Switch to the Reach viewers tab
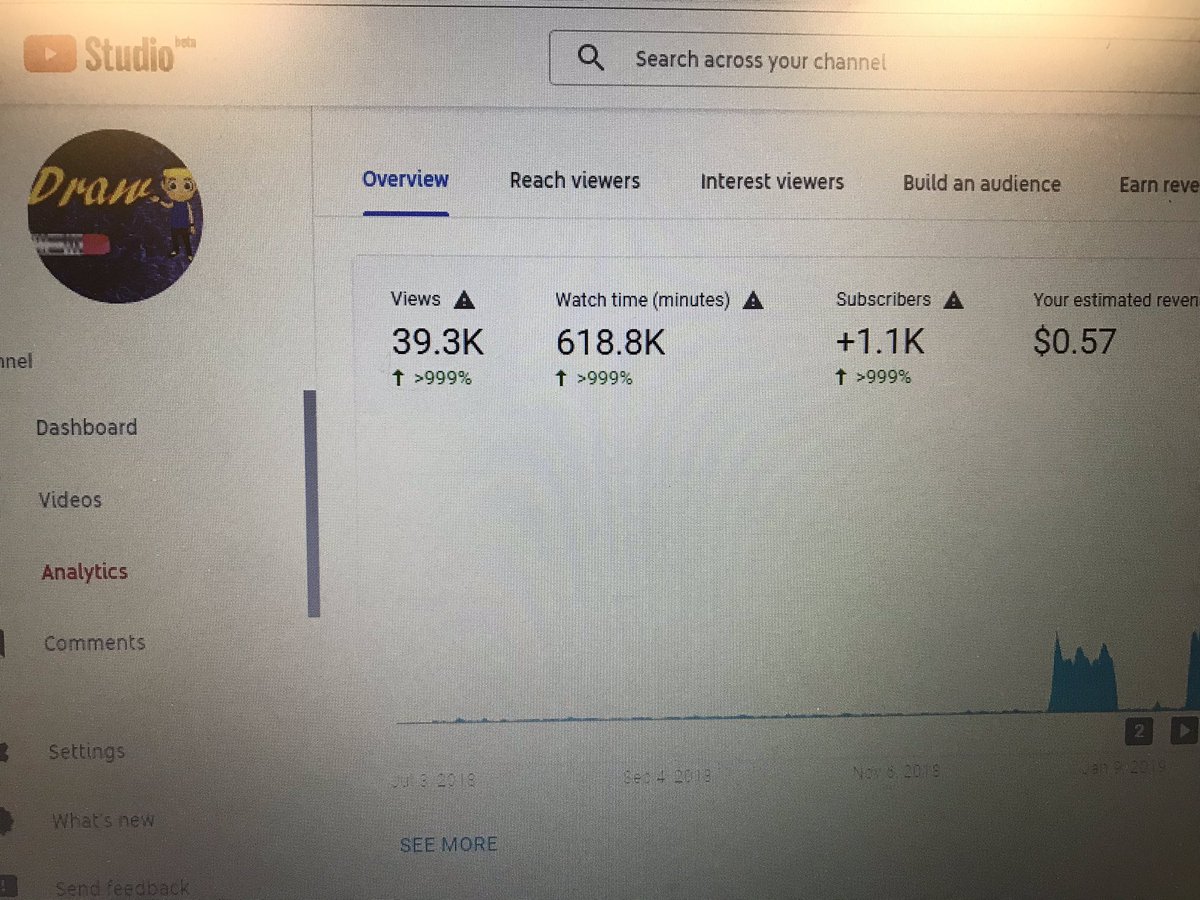The image size is (1200, 900). pos(575,181)
